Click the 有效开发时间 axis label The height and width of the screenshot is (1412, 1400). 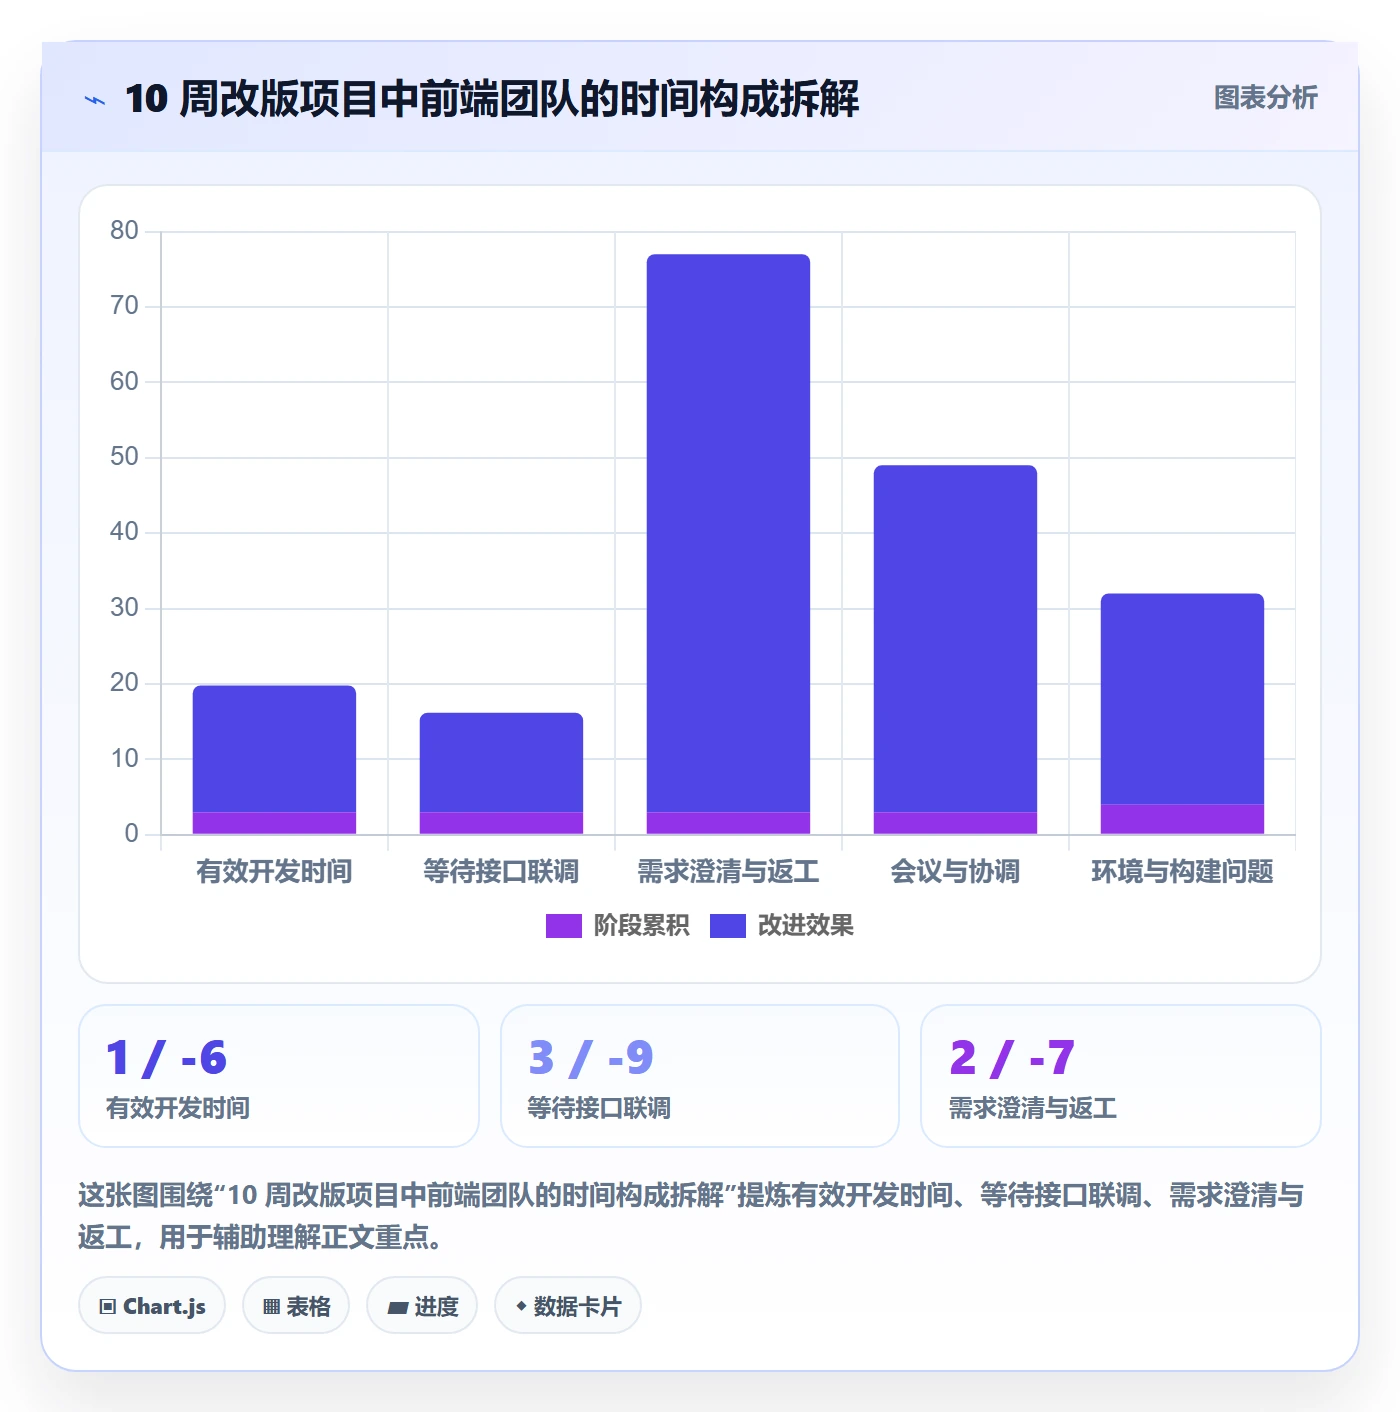pos(274,872)
